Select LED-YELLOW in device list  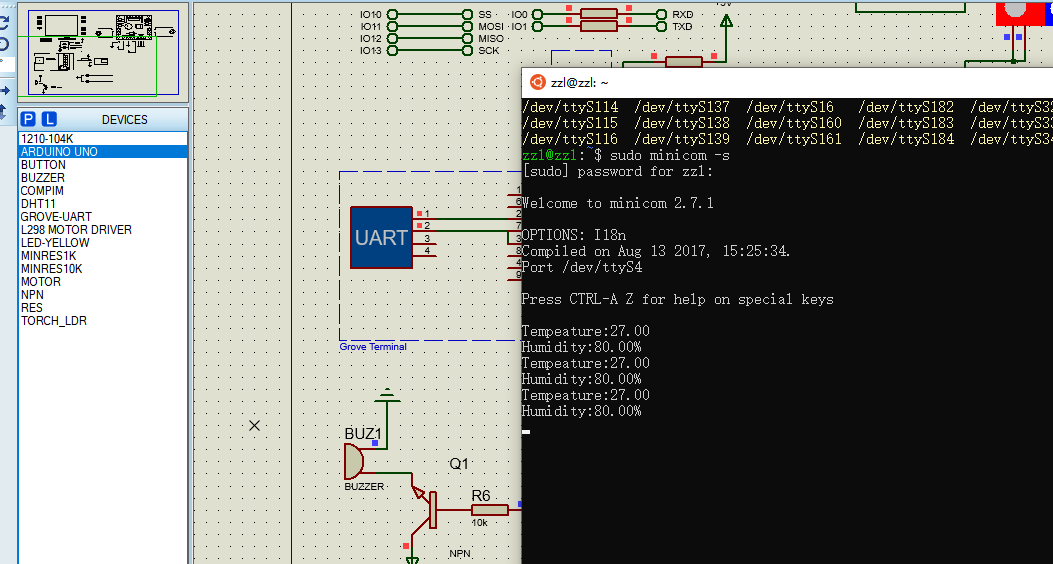(x=103, y=243)
